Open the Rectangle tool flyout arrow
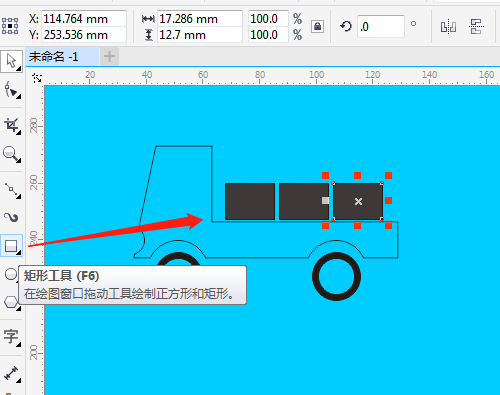Screen dimensions: 500x395 19,253
